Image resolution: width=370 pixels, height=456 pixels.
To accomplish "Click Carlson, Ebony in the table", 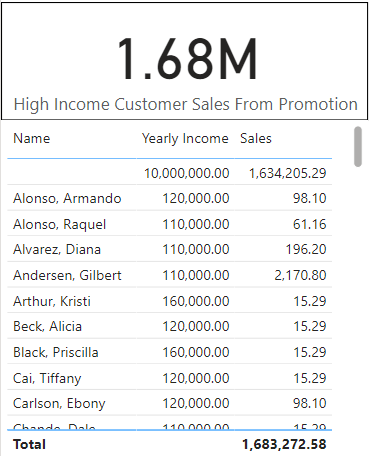I will tap(59, 403).
